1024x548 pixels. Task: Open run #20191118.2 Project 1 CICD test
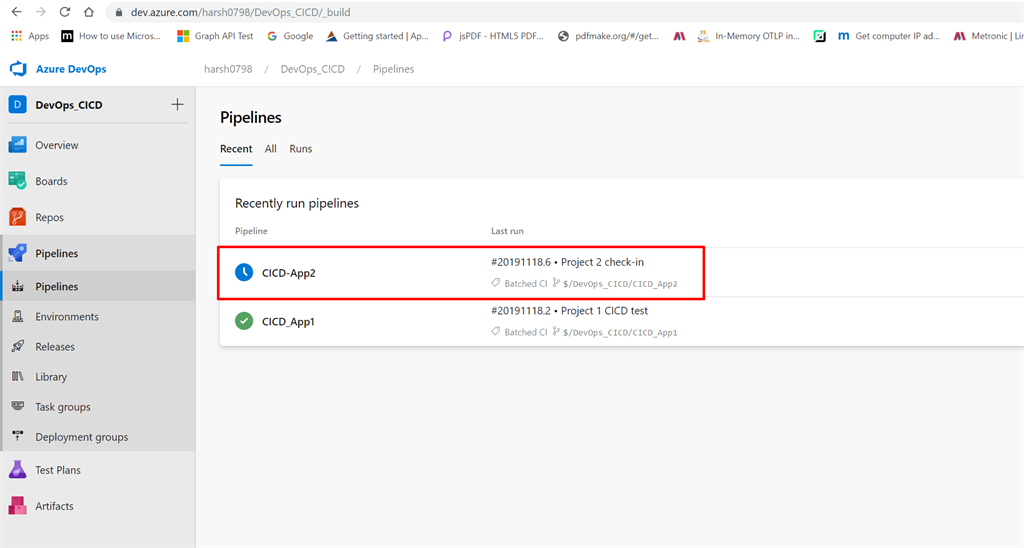(569, 311)
